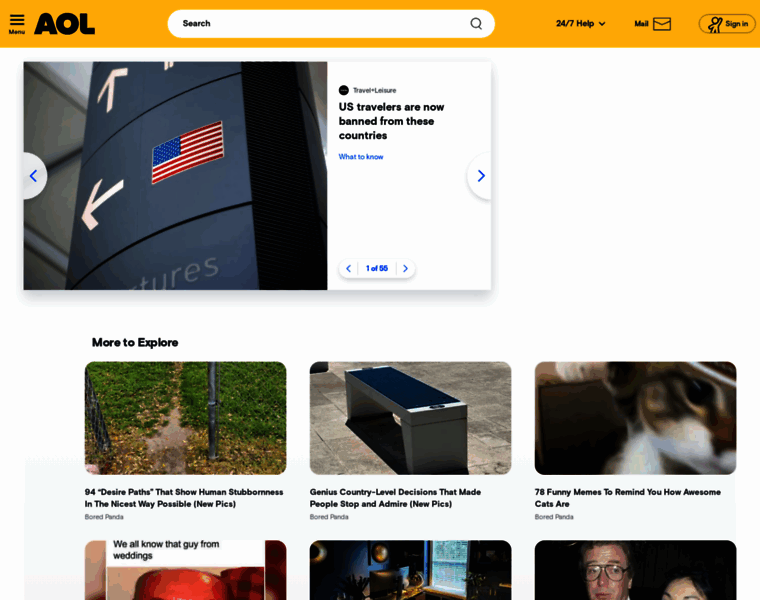Click Bored Panda under Funny Memes article
Image resolution: width=760 pixels, height=600 pixels.
pos(554,517)
